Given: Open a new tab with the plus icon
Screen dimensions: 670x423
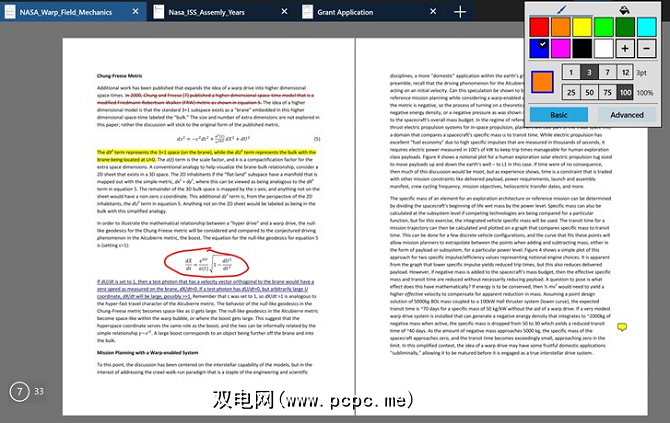Looking at the screenshot, I should coord(460,12).
